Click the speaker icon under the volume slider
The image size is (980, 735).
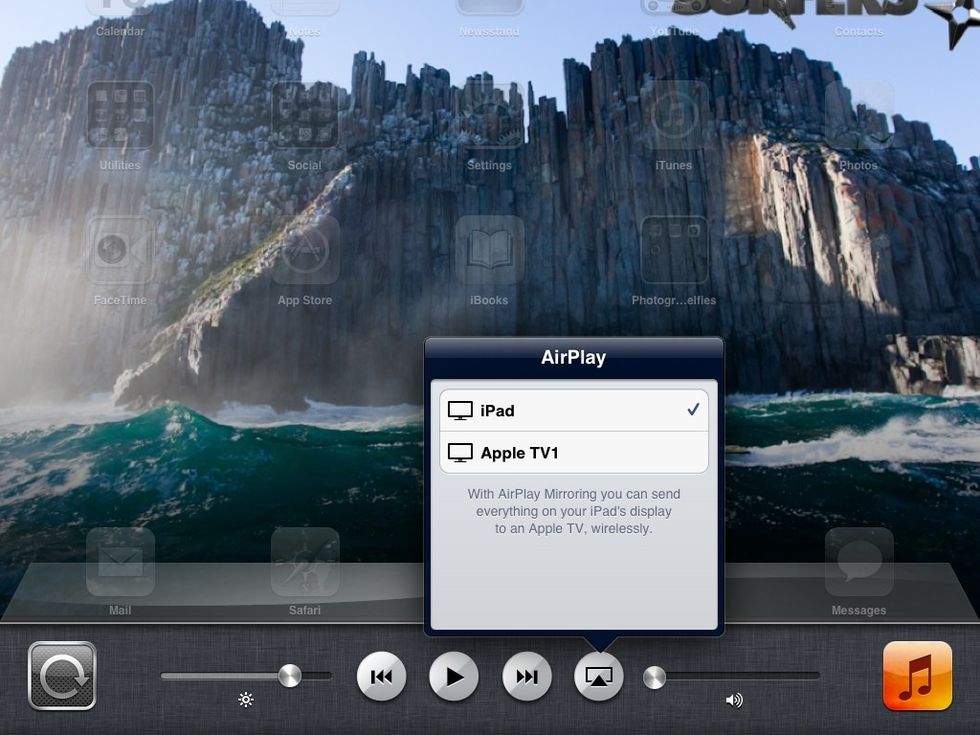tap(734, 700)
